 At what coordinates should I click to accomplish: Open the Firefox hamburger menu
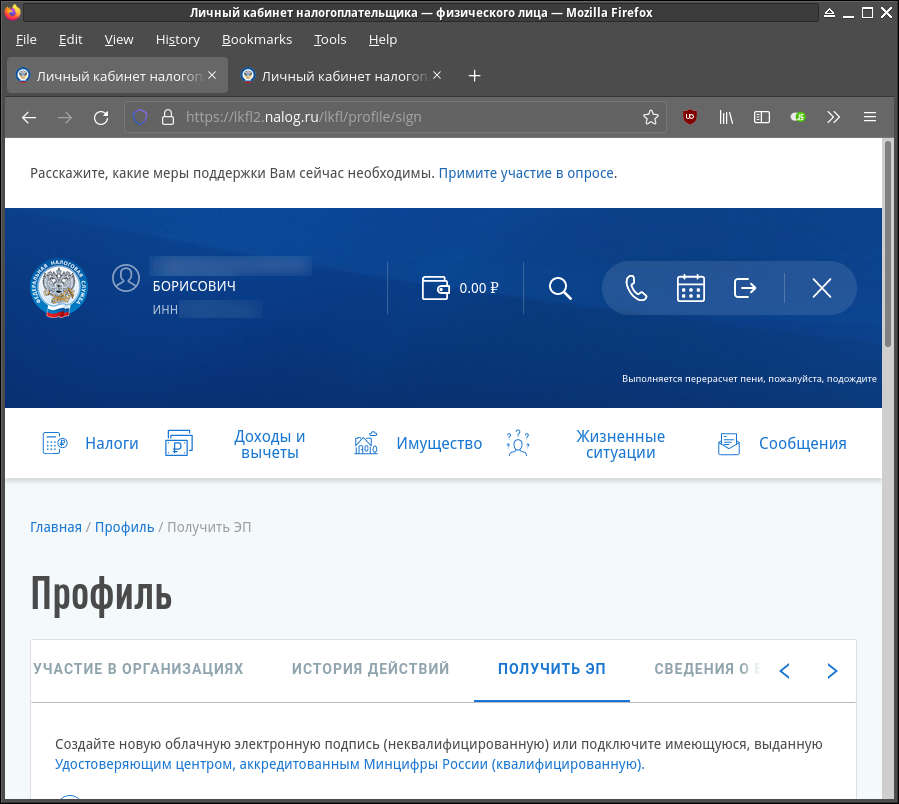(870, 118)
